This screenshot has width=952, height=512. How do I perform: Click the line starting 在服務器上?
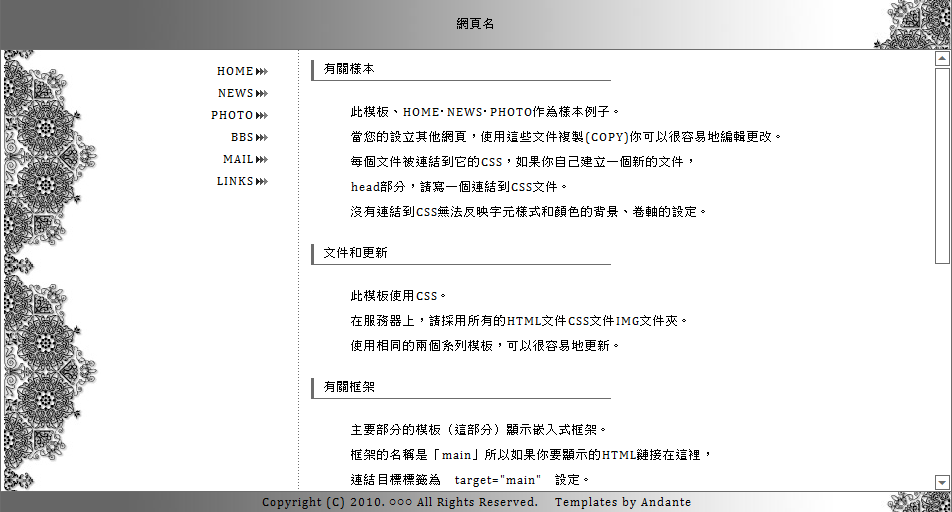518,321
